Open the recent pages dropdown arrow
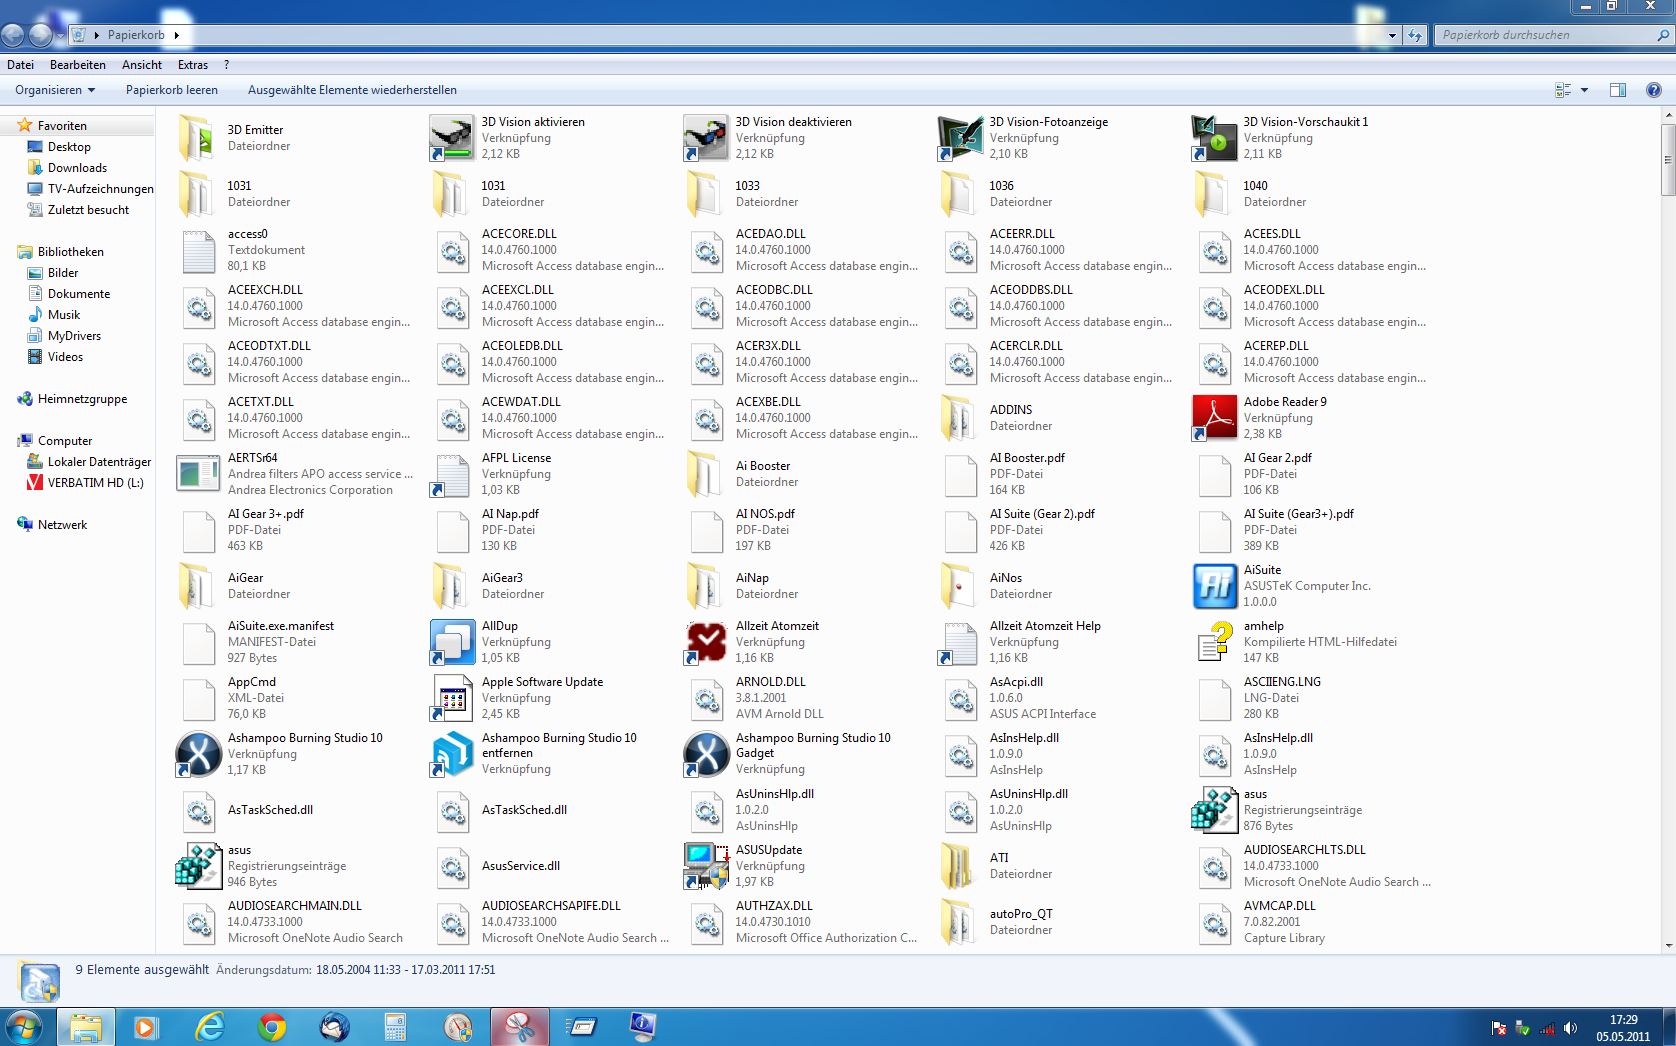Screen dimensions: 1676x1046 [x=61, y=35]
